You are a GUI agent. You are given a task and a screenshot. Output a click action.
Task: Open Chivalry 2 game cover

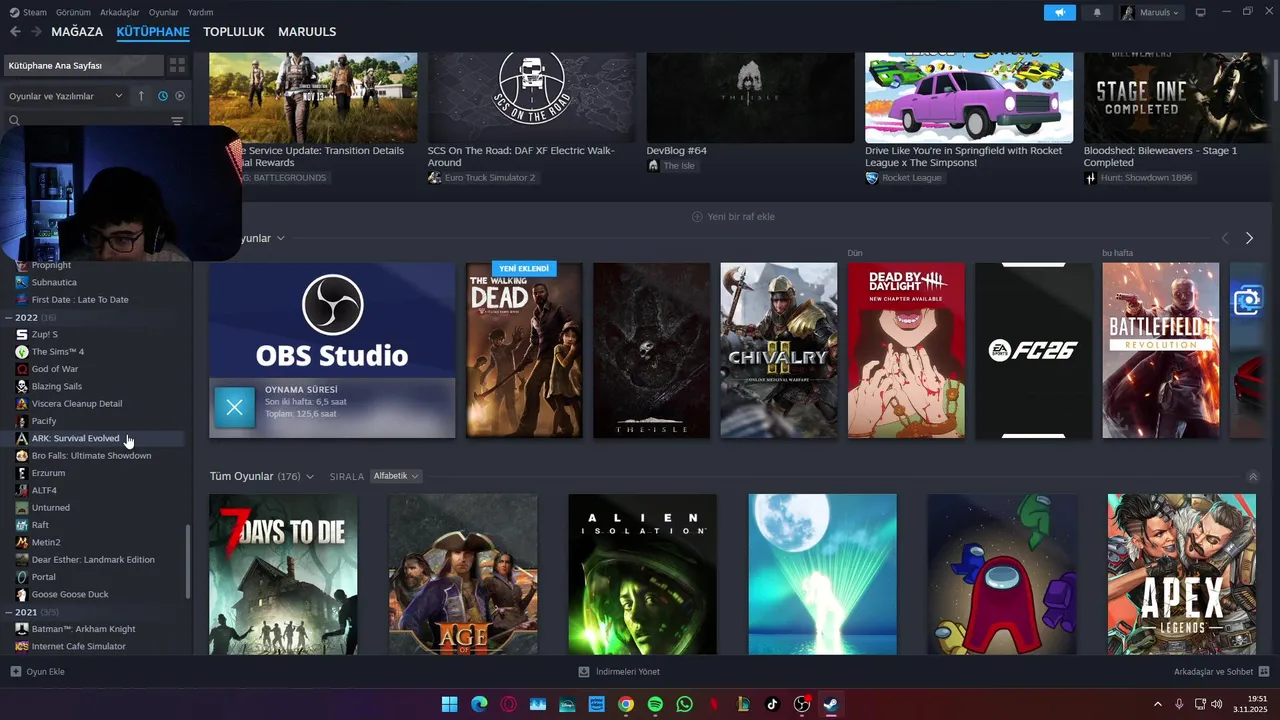(x=779, y=350)
